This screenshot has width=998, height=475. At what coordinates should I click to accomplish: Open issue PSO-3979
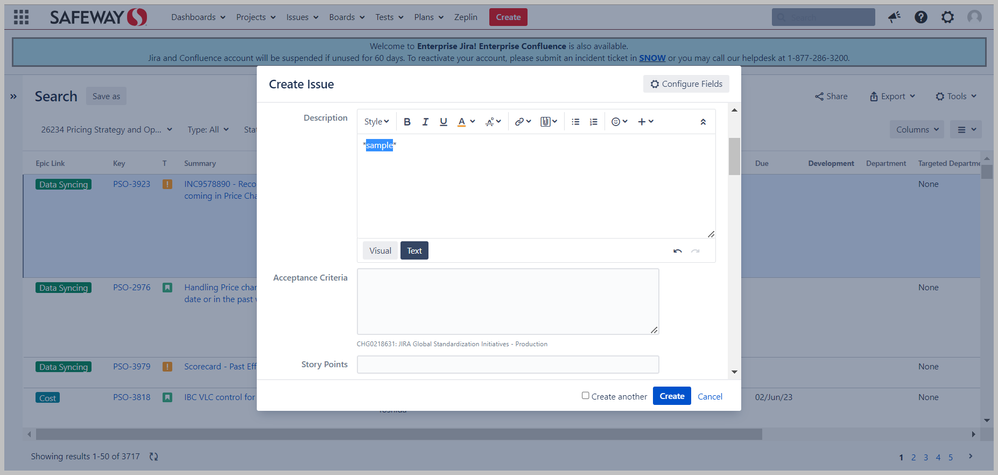point(132,367)
